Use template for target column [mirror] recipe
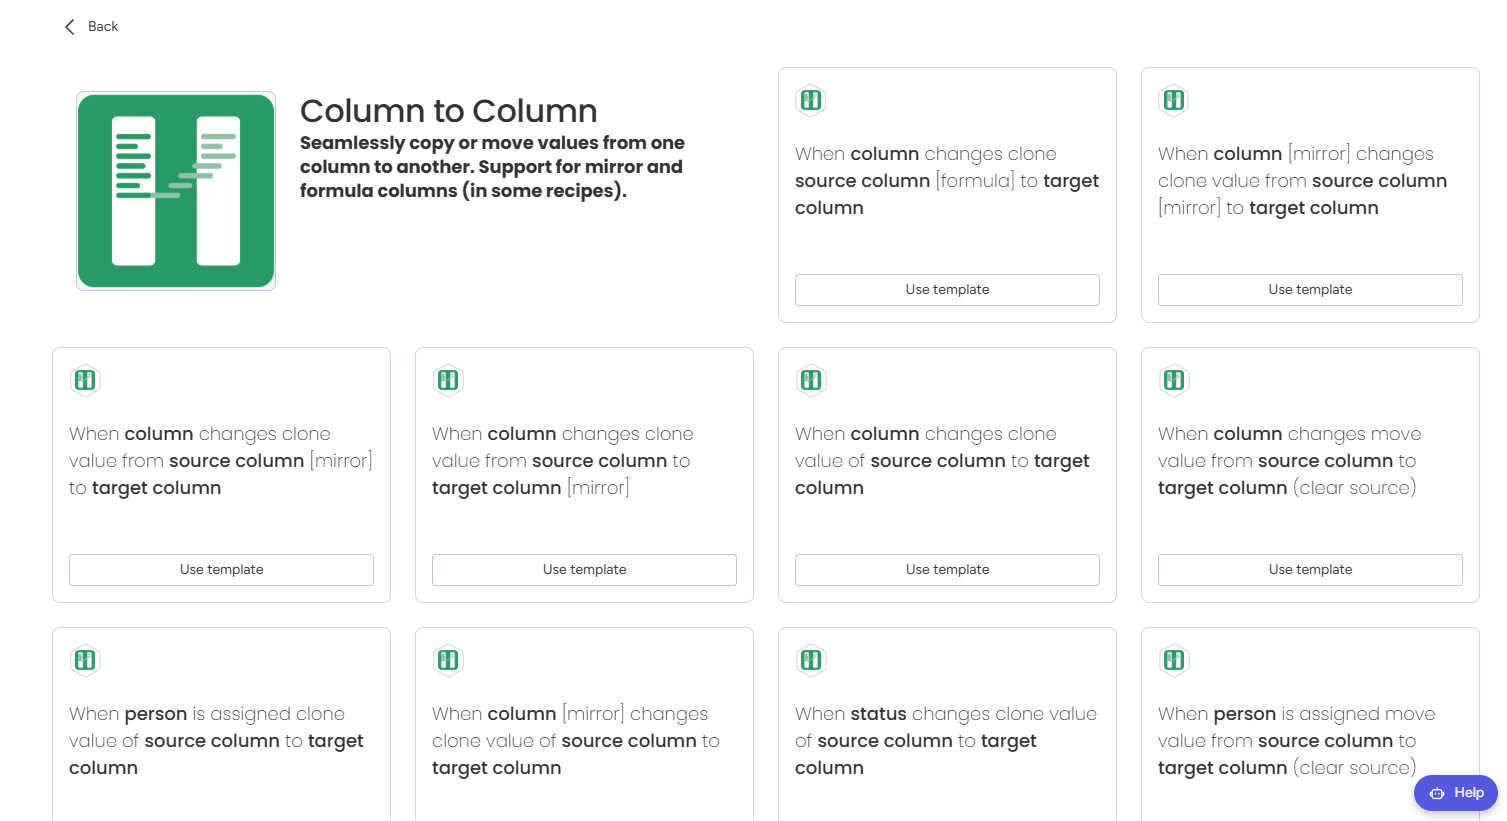 (x=584, y=570)
